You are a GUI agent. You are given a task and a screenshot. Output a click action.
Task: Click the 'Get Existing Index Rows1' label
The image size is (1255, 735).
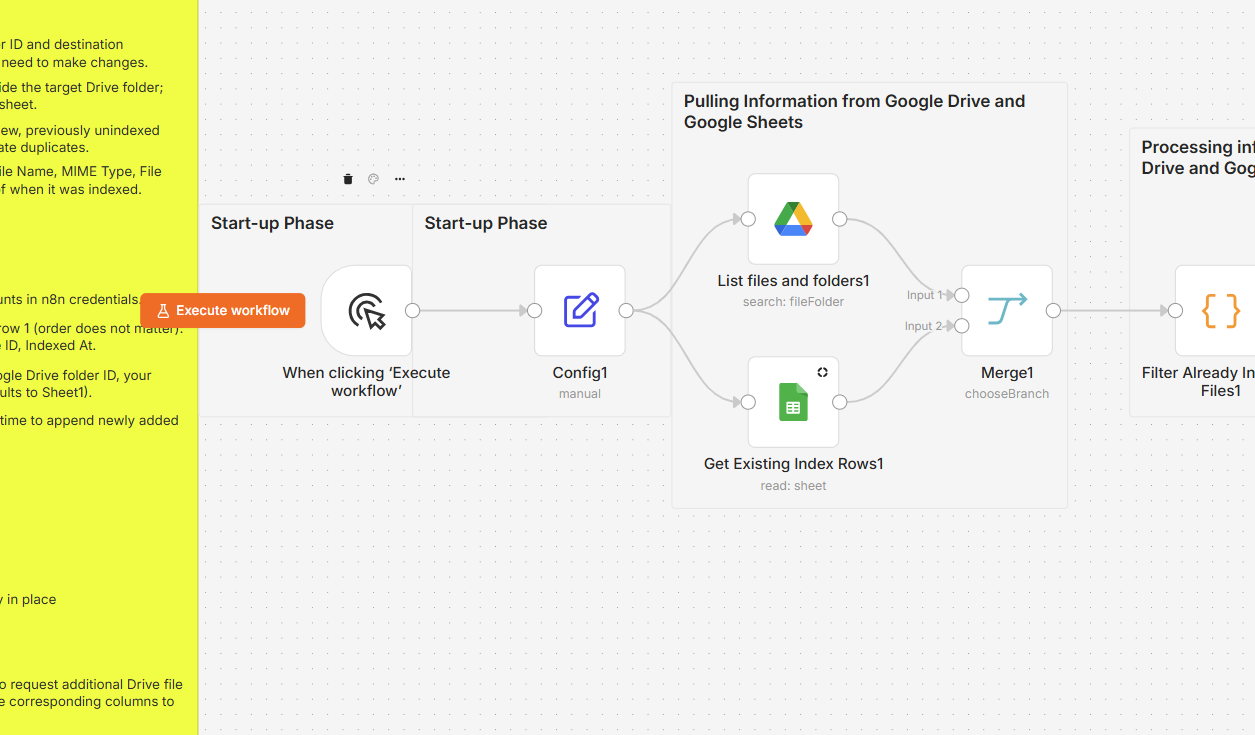tap(794, 464)
